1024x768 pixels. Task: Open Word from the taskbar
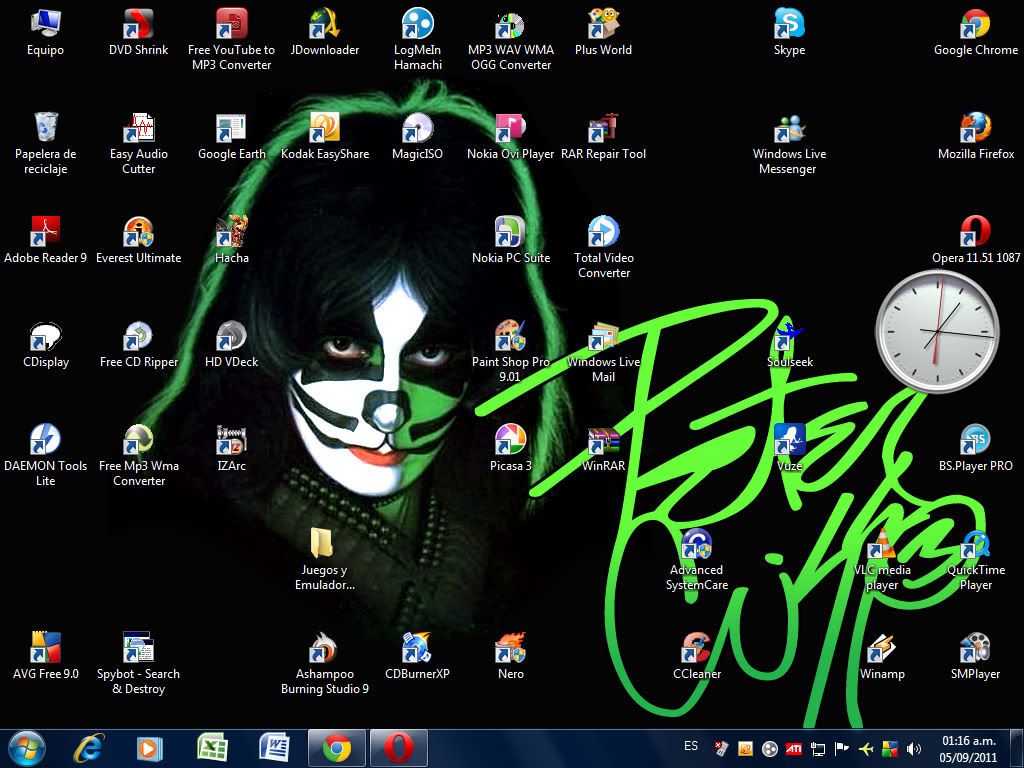coord(274,748)
